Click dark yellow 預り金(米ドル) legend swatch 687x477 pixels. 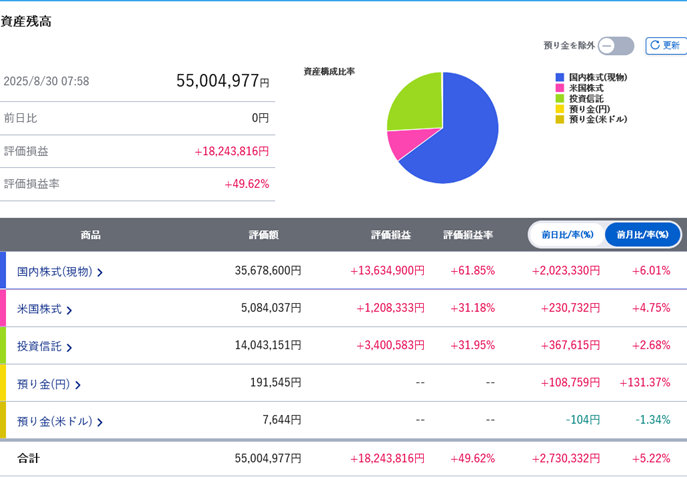pos(560,119)
